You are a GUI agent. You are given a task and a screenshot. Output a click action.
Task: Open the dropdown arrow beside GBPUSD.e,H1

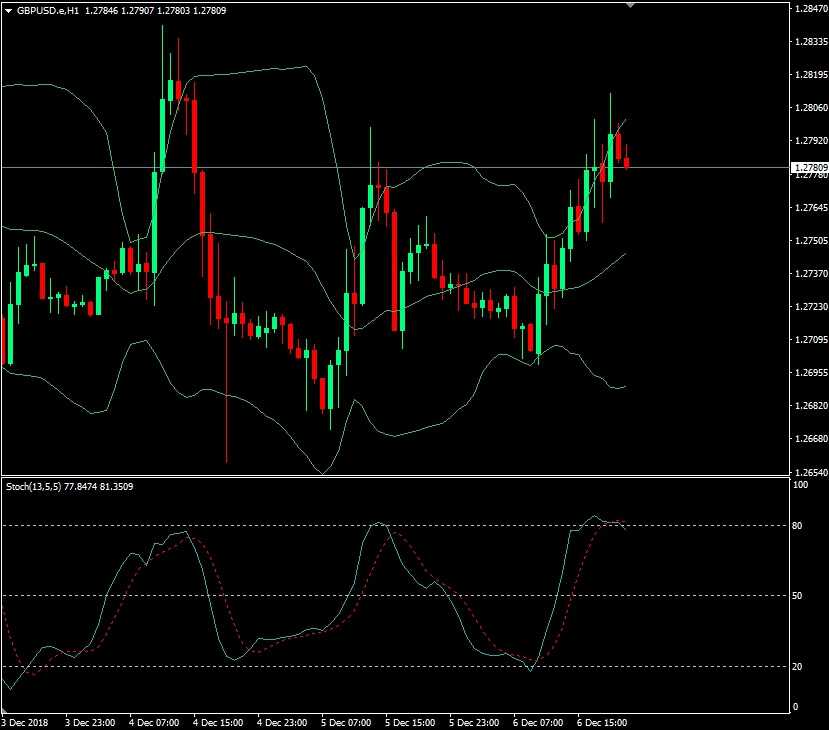[x=8, y=9]
